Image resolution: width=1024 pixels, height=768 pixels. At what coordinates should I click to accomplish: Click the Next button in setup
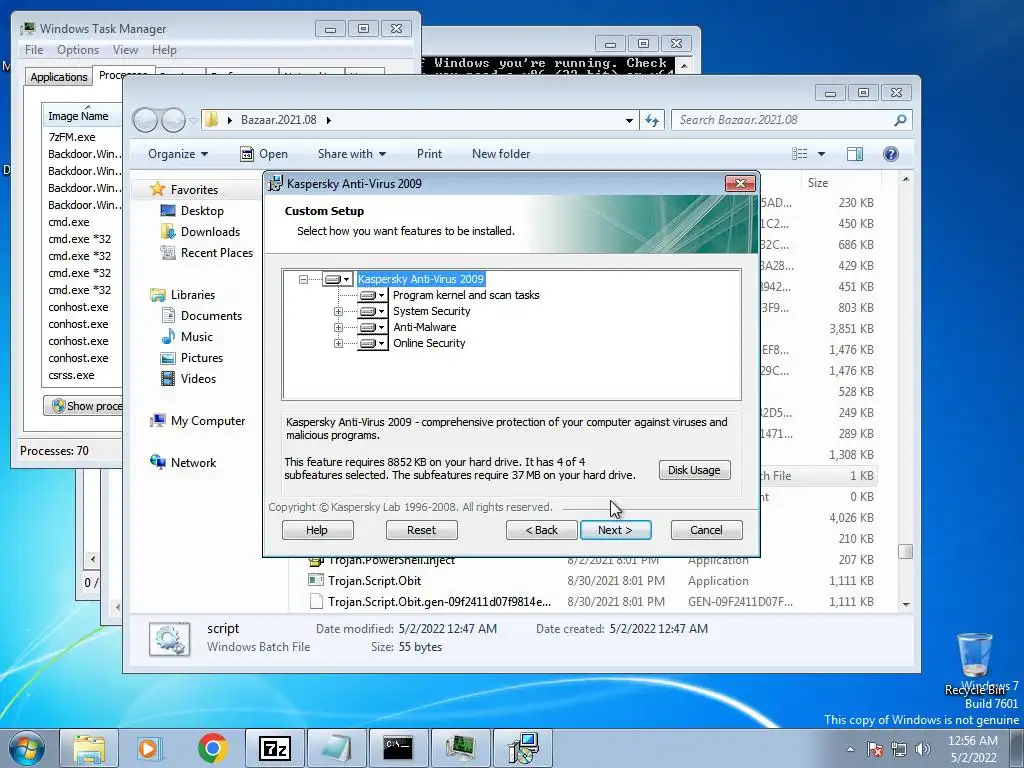pos(615,530)
